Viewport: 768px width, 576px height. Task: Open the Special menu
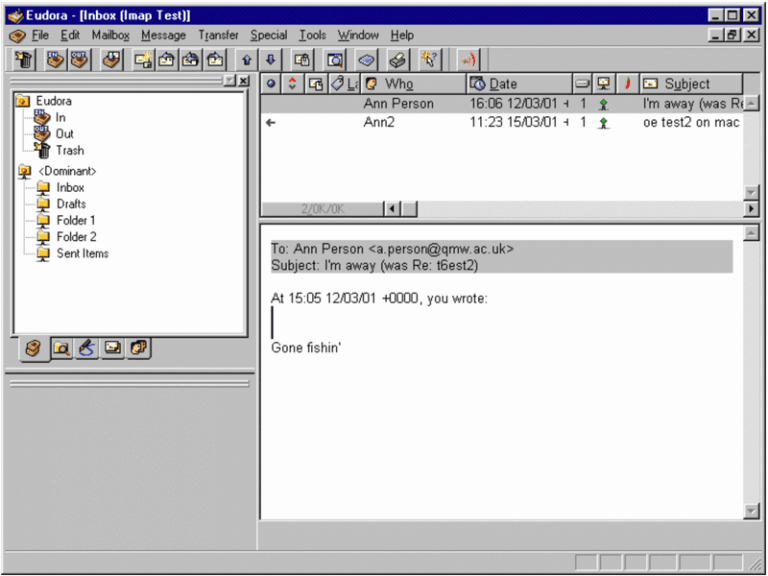[269, 35]
